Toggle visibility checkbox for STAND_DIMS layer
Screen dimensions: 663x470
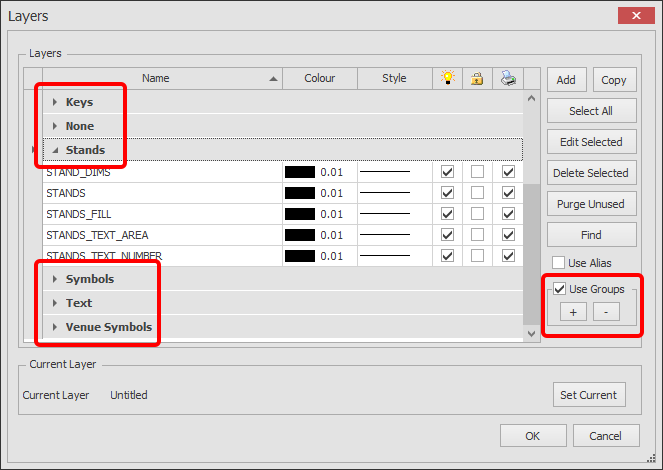pyautogui.click(x=447, y=172)
